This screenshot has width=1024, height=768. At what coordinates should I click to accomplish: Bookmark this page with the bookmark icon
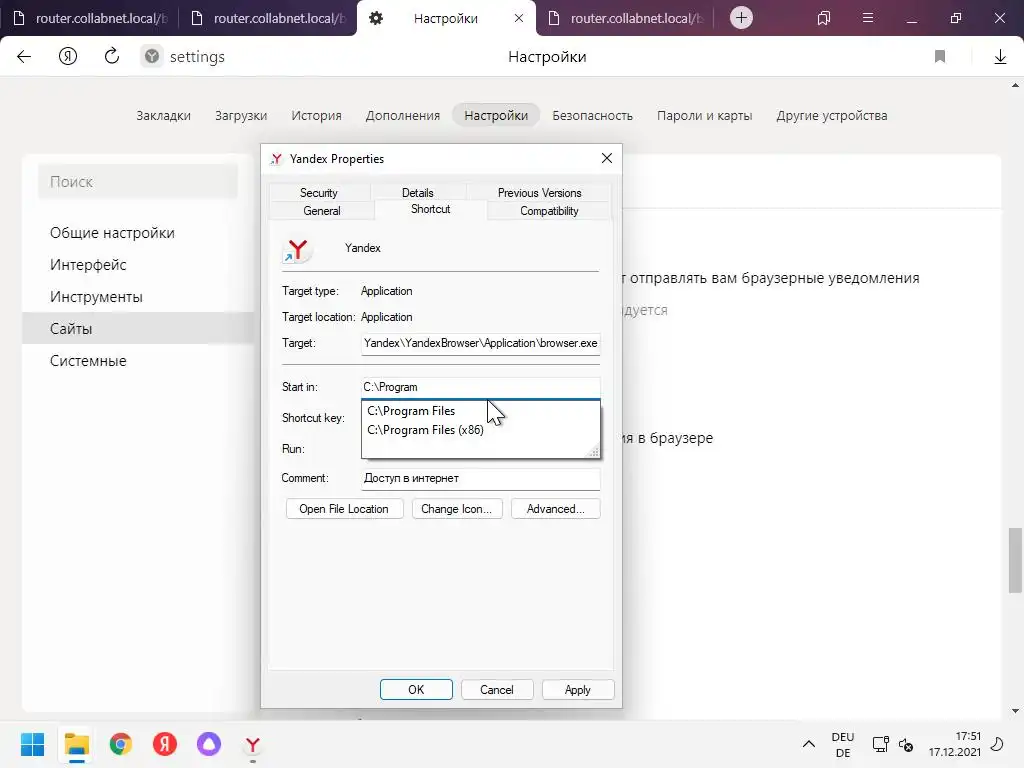(x=940, y=57)
